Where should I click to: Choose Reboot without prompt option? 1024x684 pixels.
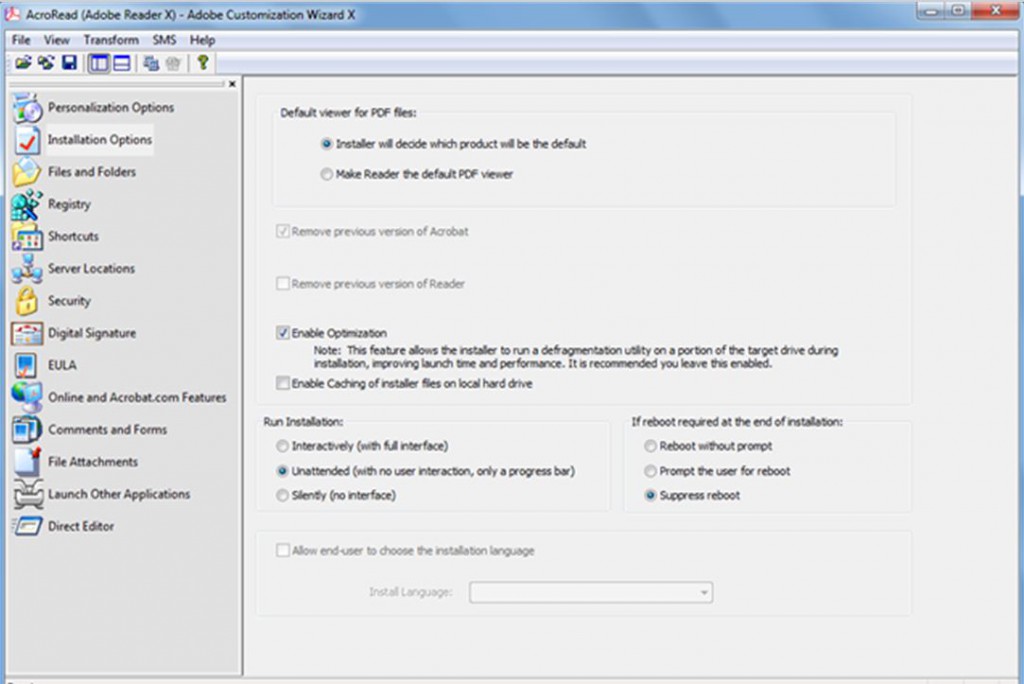[650, 446]
